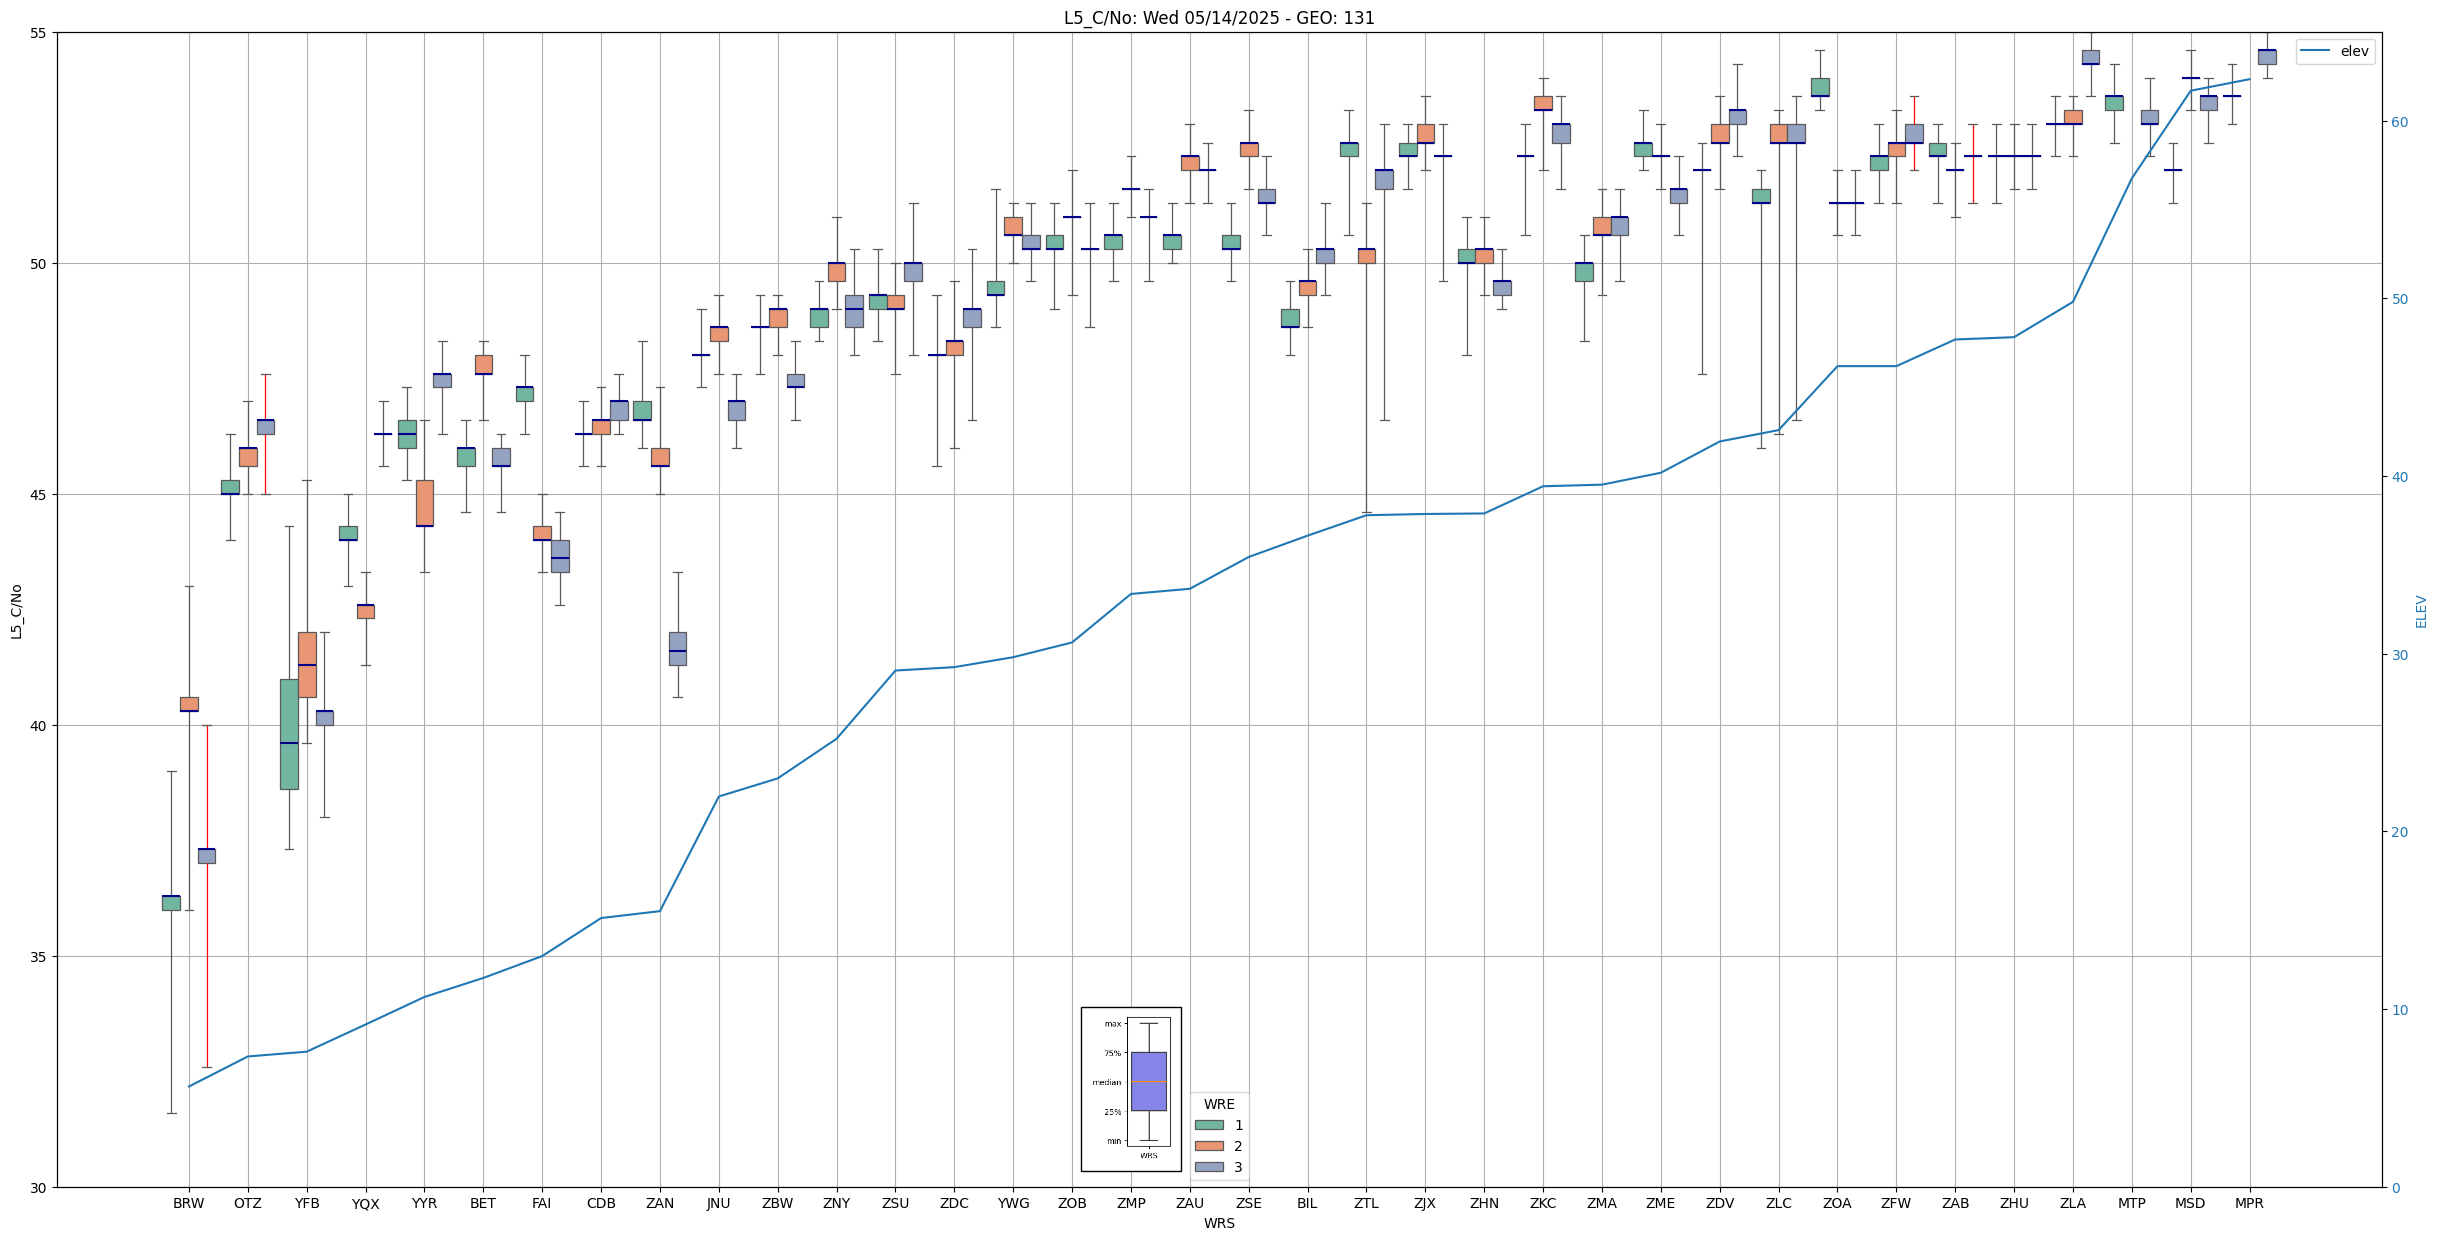The width and height of the screenshot is (2438, 1240).
Task: Click the JNU station tick label
Action: (x=718, y=1204)
